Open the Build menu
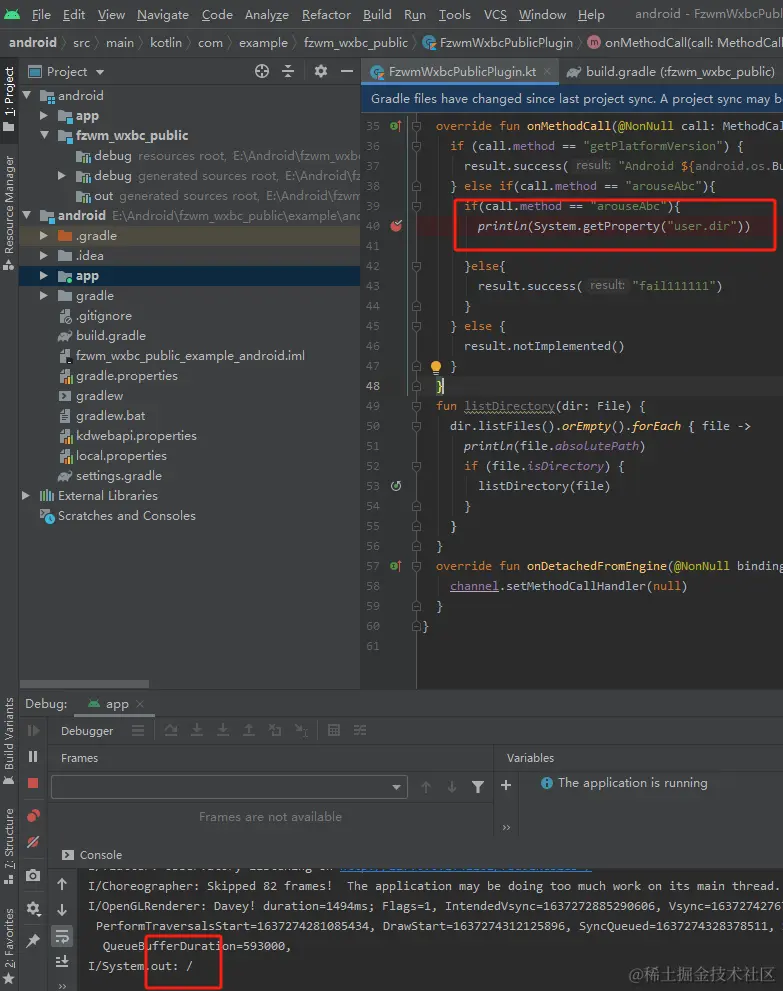 pyautogui.click(x=377, y=14)
